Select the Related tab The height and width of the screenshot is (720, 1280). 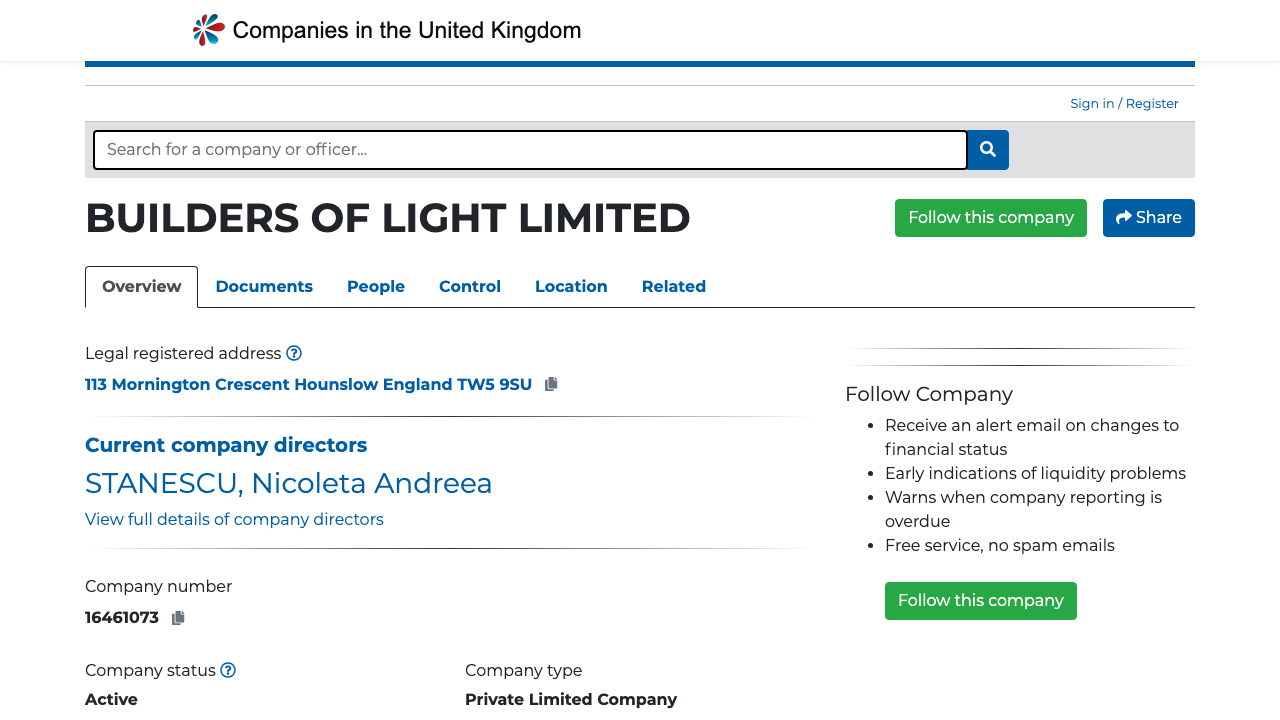coord(674,287)
